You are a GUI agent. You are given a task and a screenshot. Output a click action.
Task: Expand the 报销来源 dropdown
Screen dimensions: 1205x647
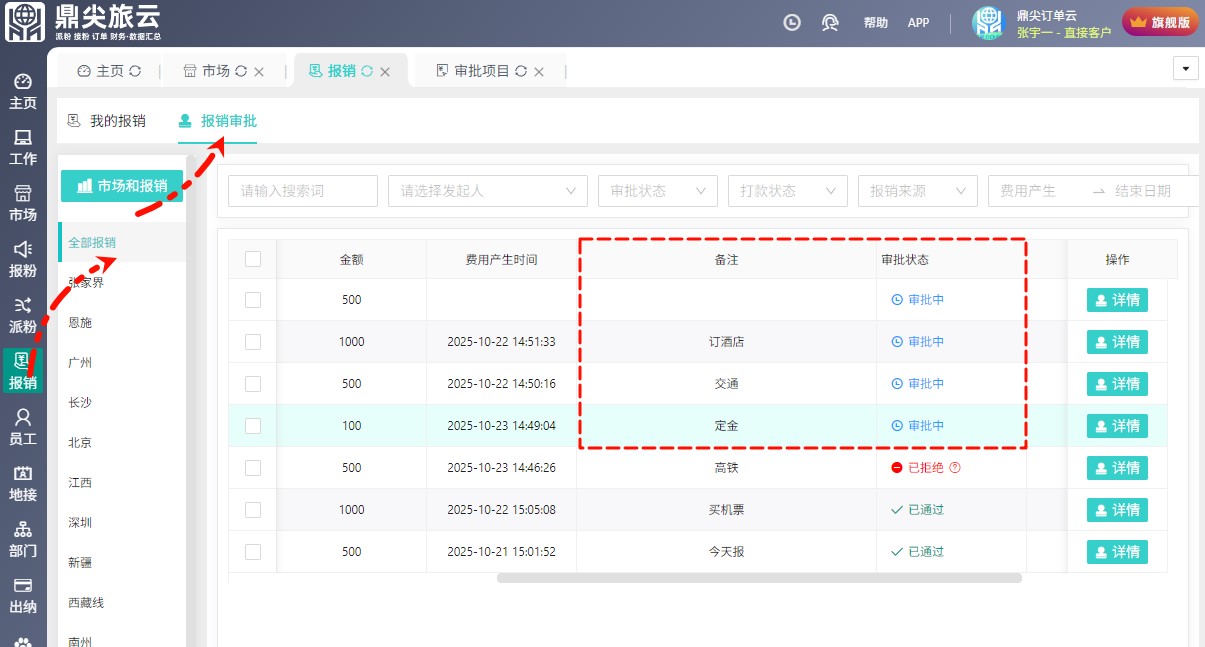[x=917, y=191]
